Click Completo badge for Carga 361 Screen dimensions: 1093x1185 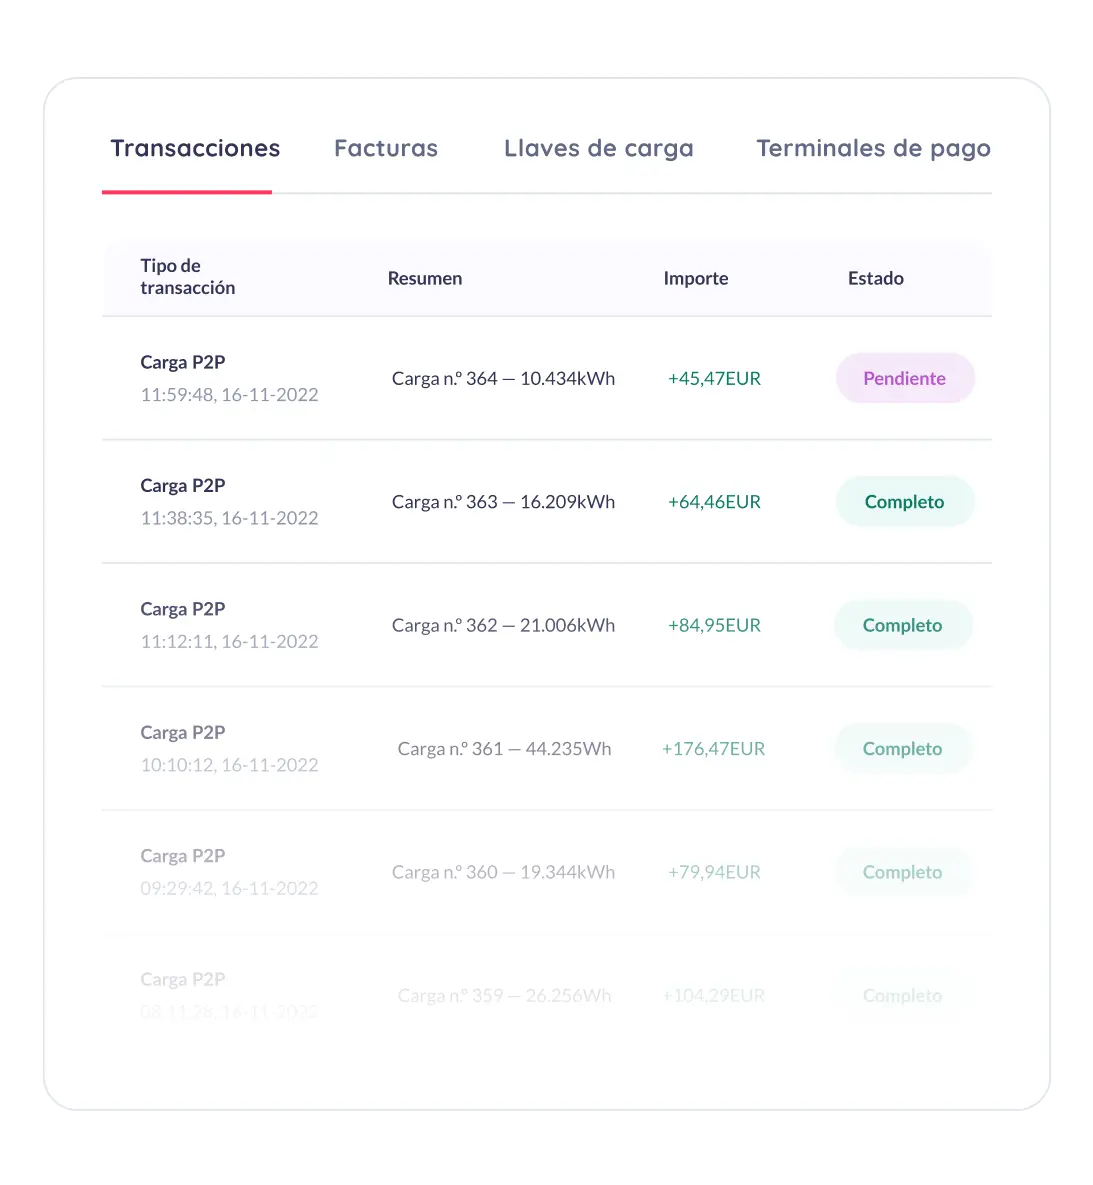[903, 749]
